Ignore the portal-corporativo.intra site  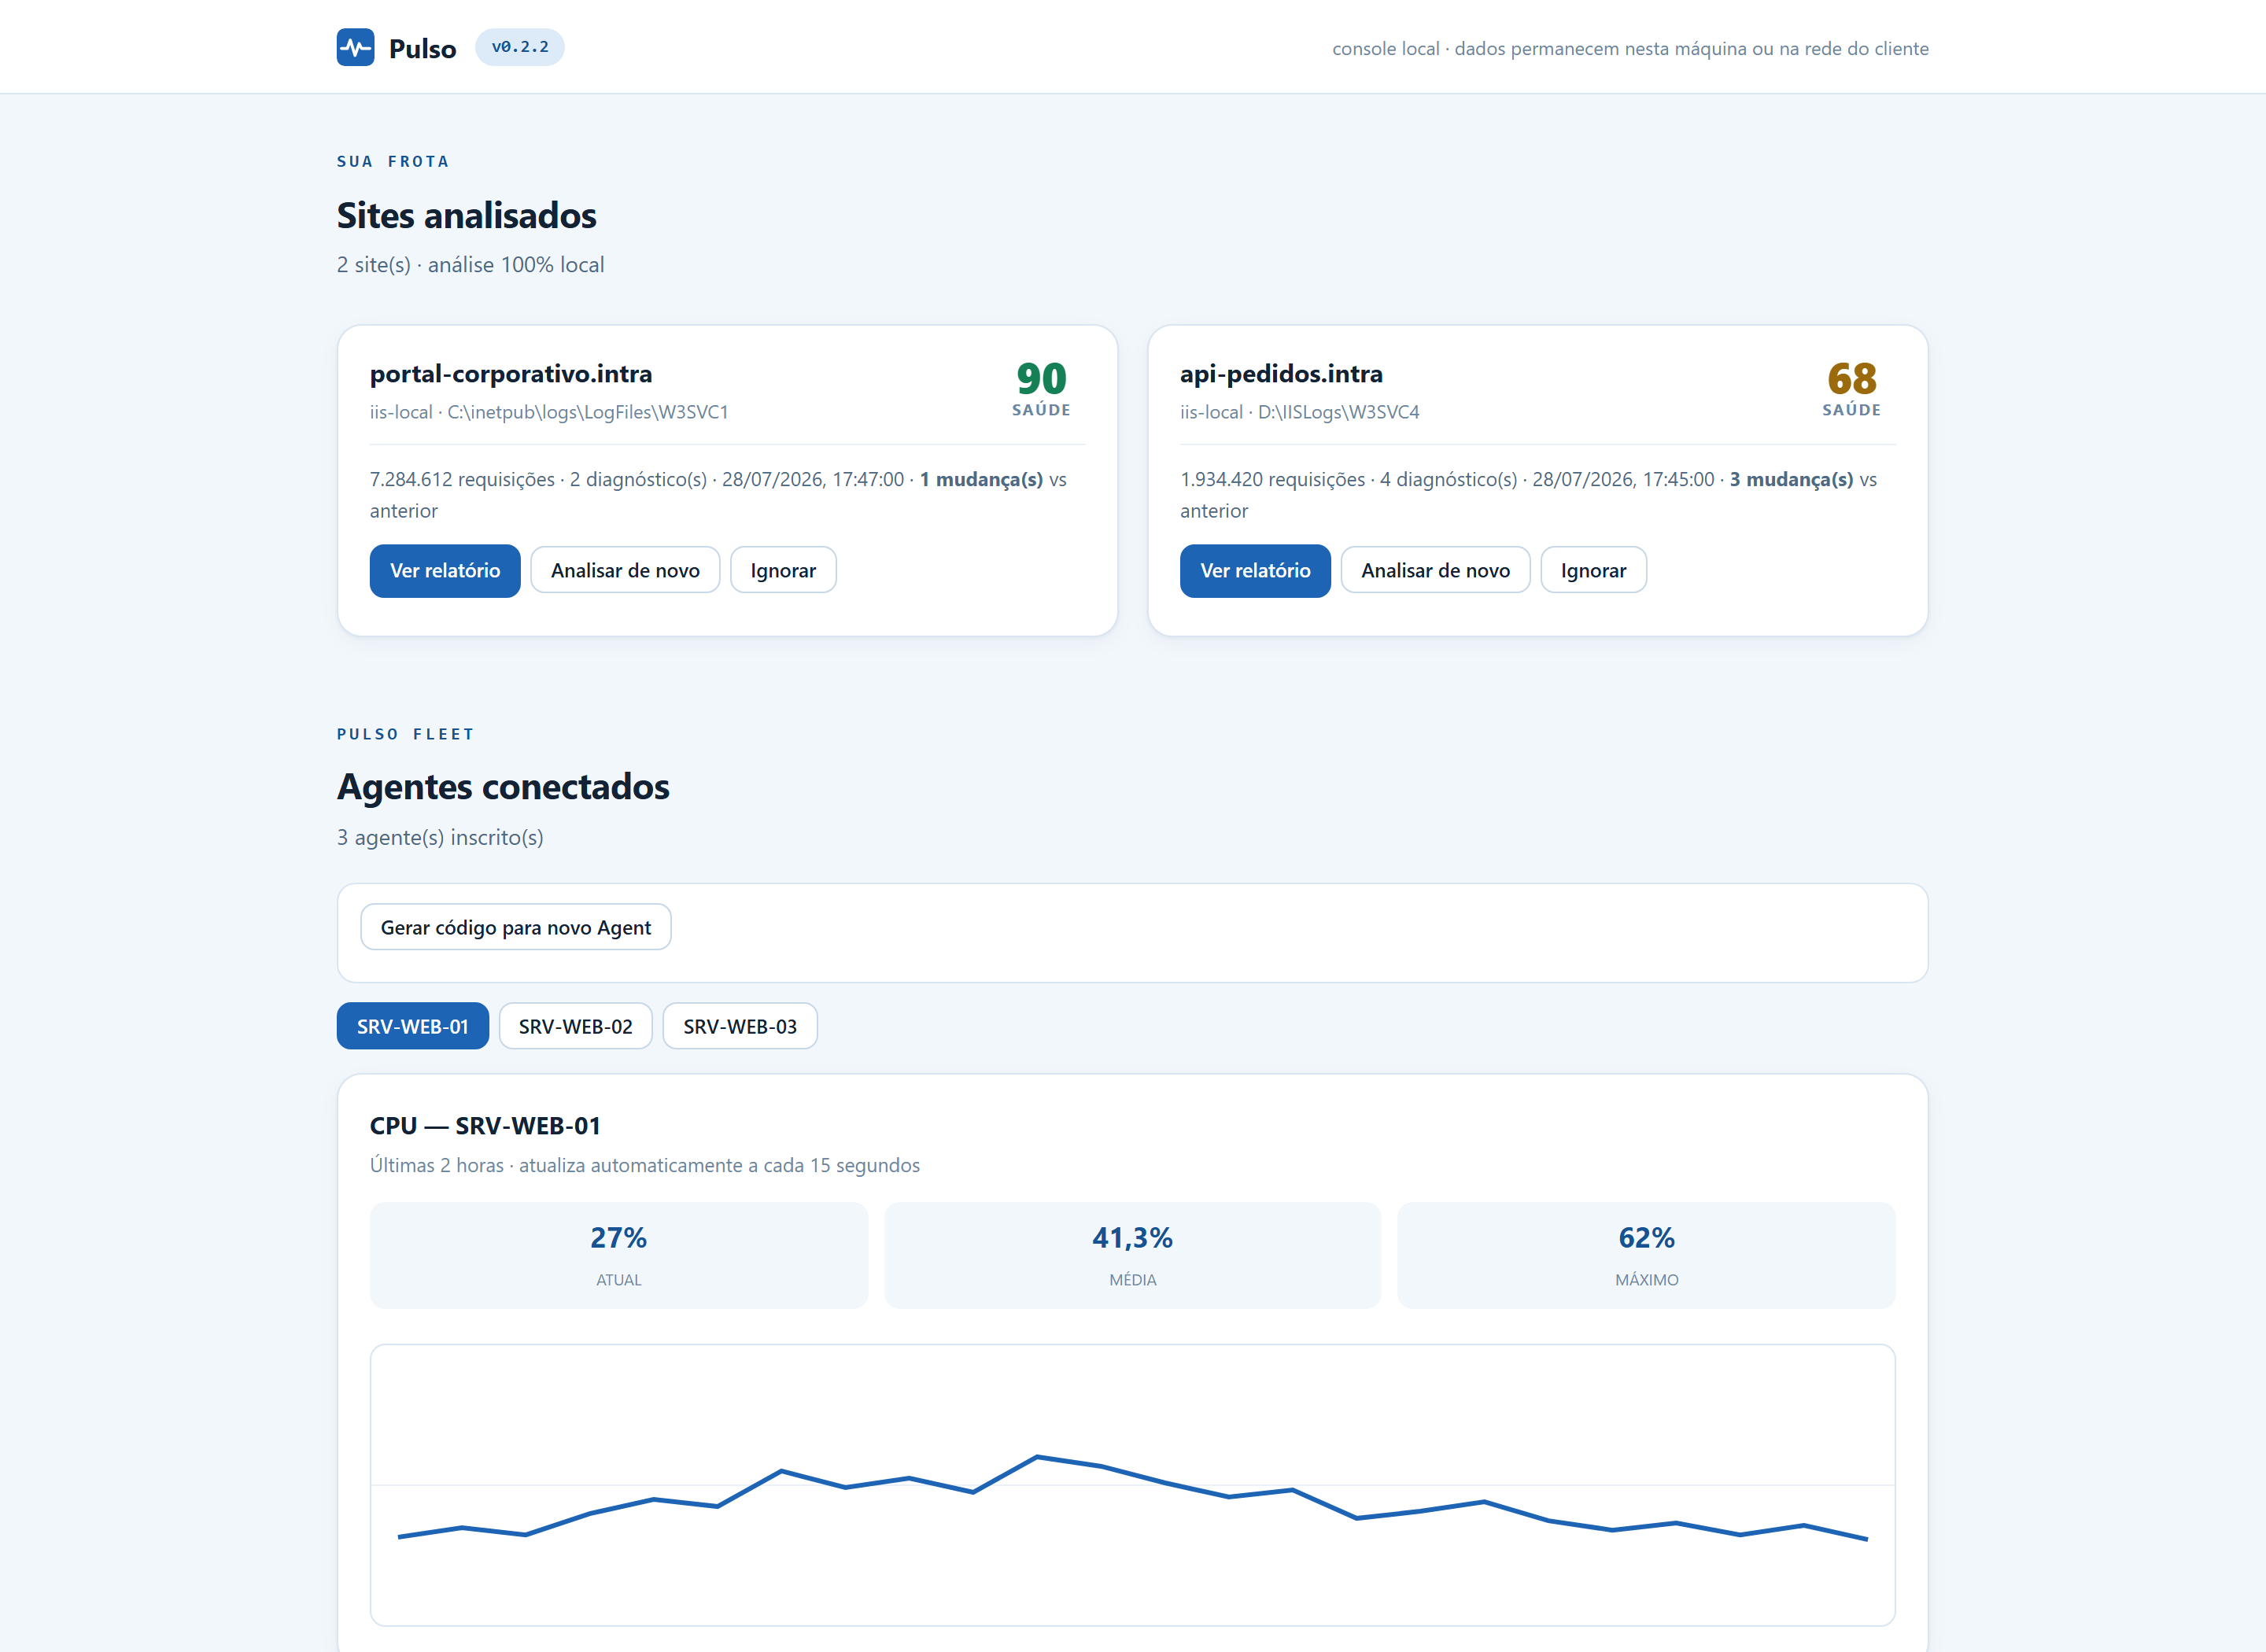(783, 570)
